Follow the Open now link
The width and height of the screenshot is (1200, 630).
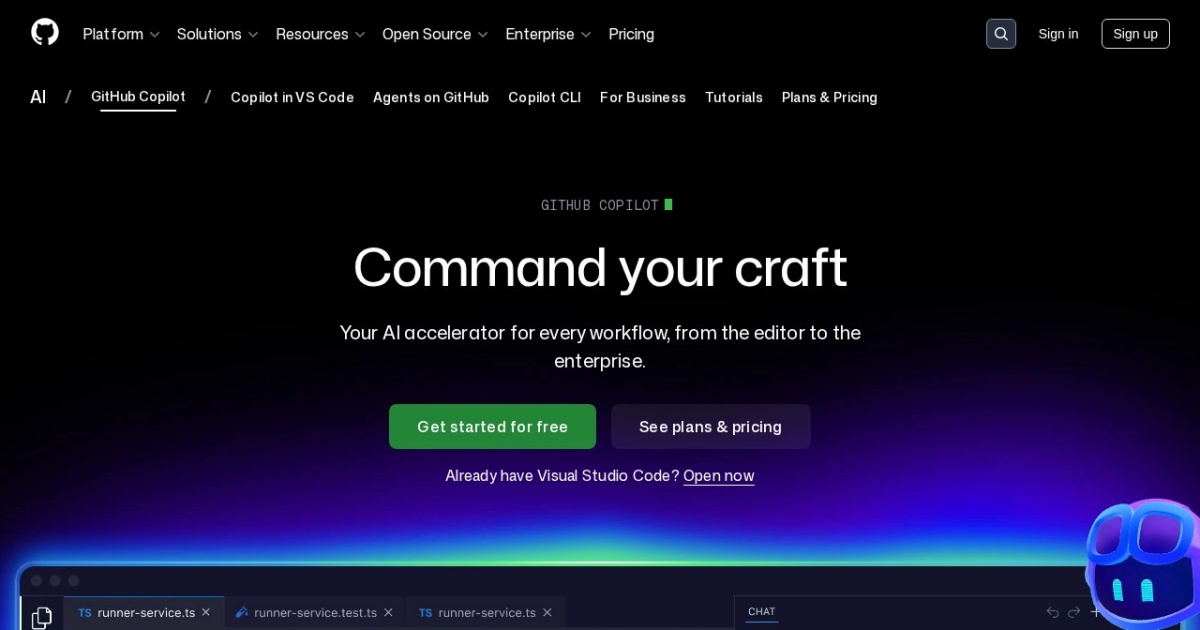click(x=718, y=475)
